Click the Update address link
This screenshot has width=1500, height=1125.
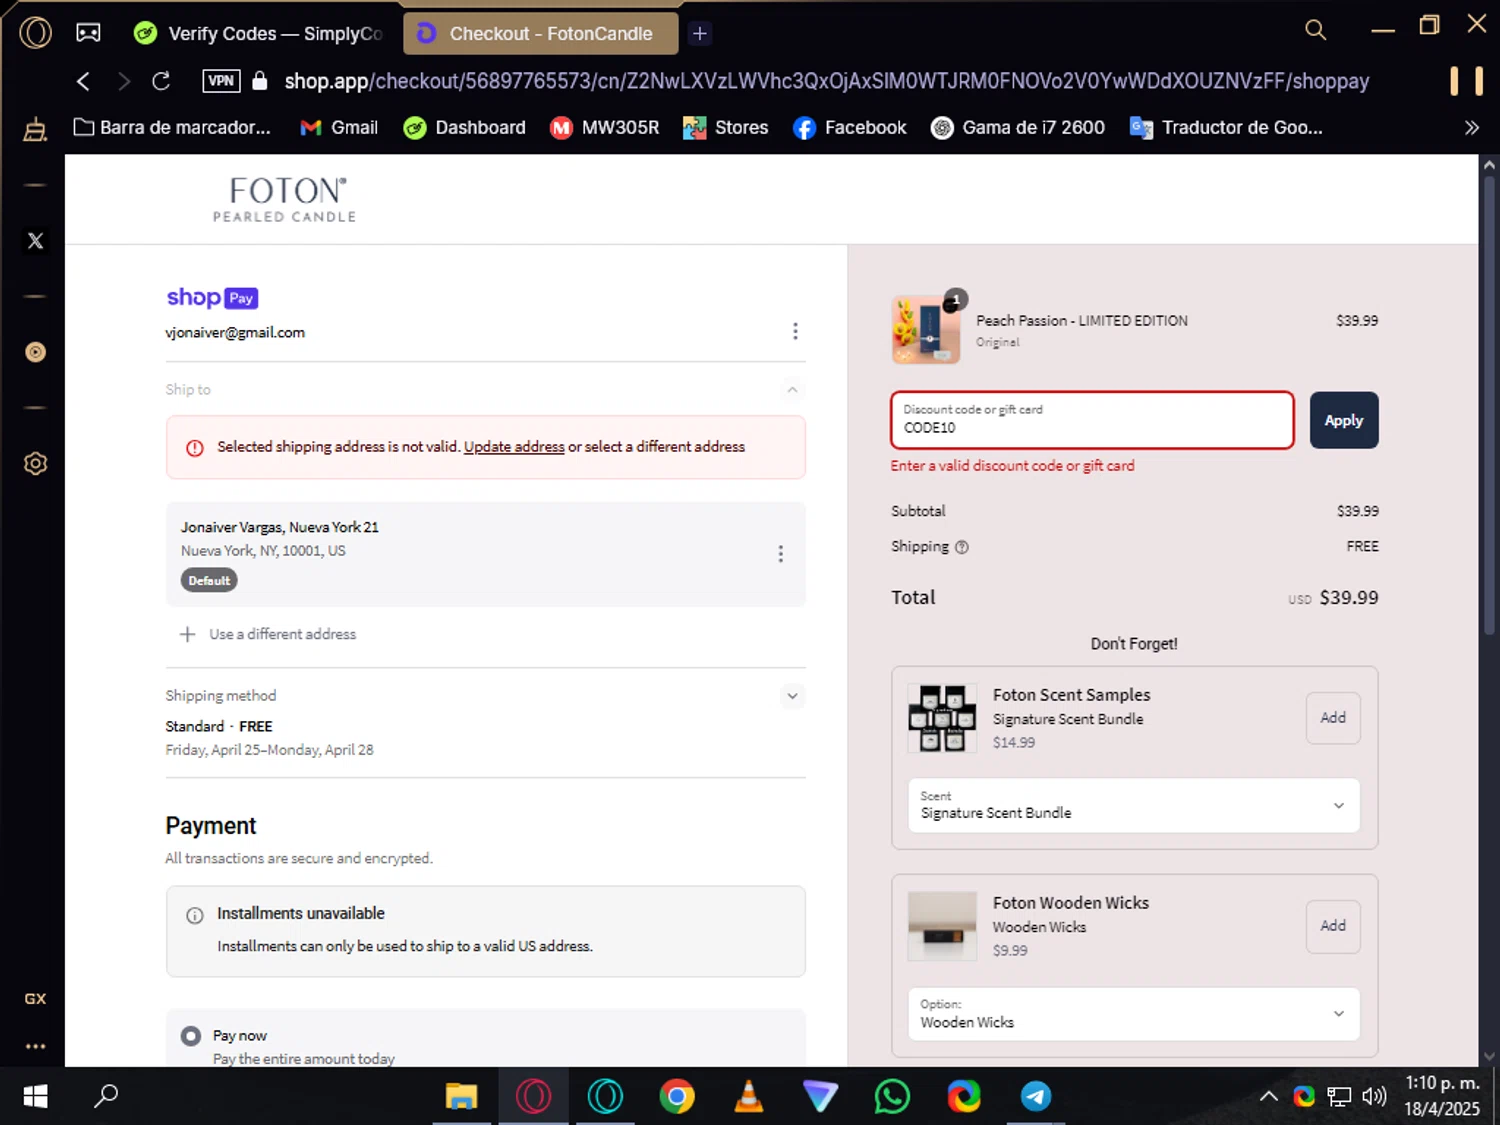pyautogui.click(x=514, y=447)
